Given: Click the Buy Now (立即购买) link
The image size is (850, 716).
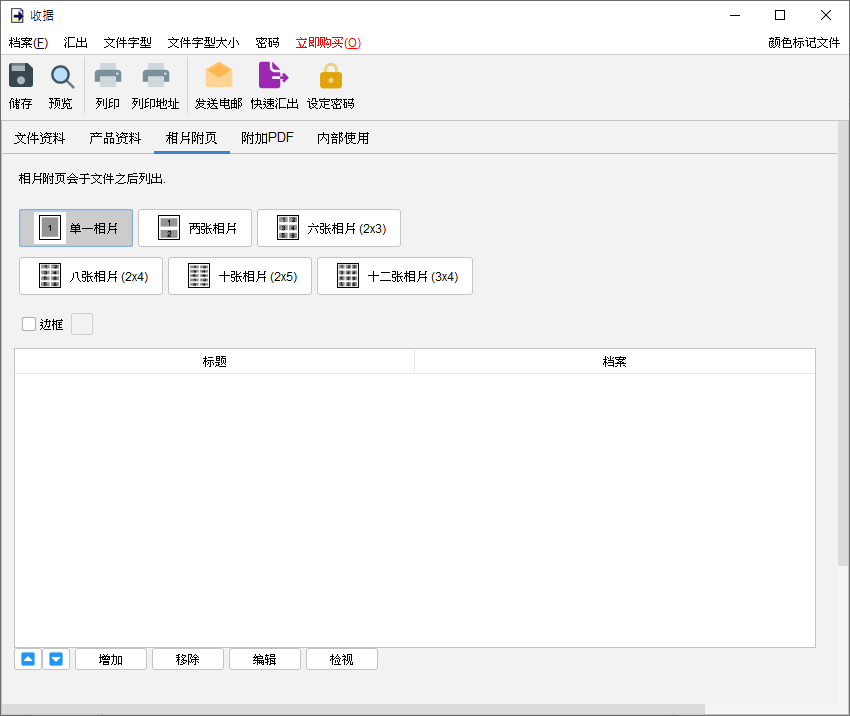Looking at the screenshot, I should point(328,43).
